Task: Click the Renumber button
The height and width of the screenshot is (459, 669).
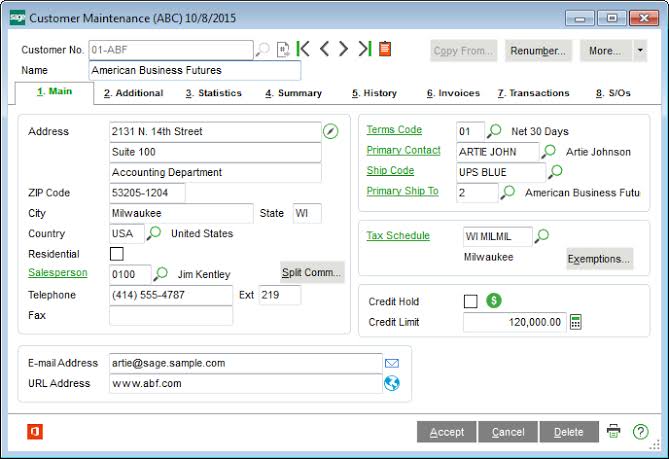Action: [538, 51]
